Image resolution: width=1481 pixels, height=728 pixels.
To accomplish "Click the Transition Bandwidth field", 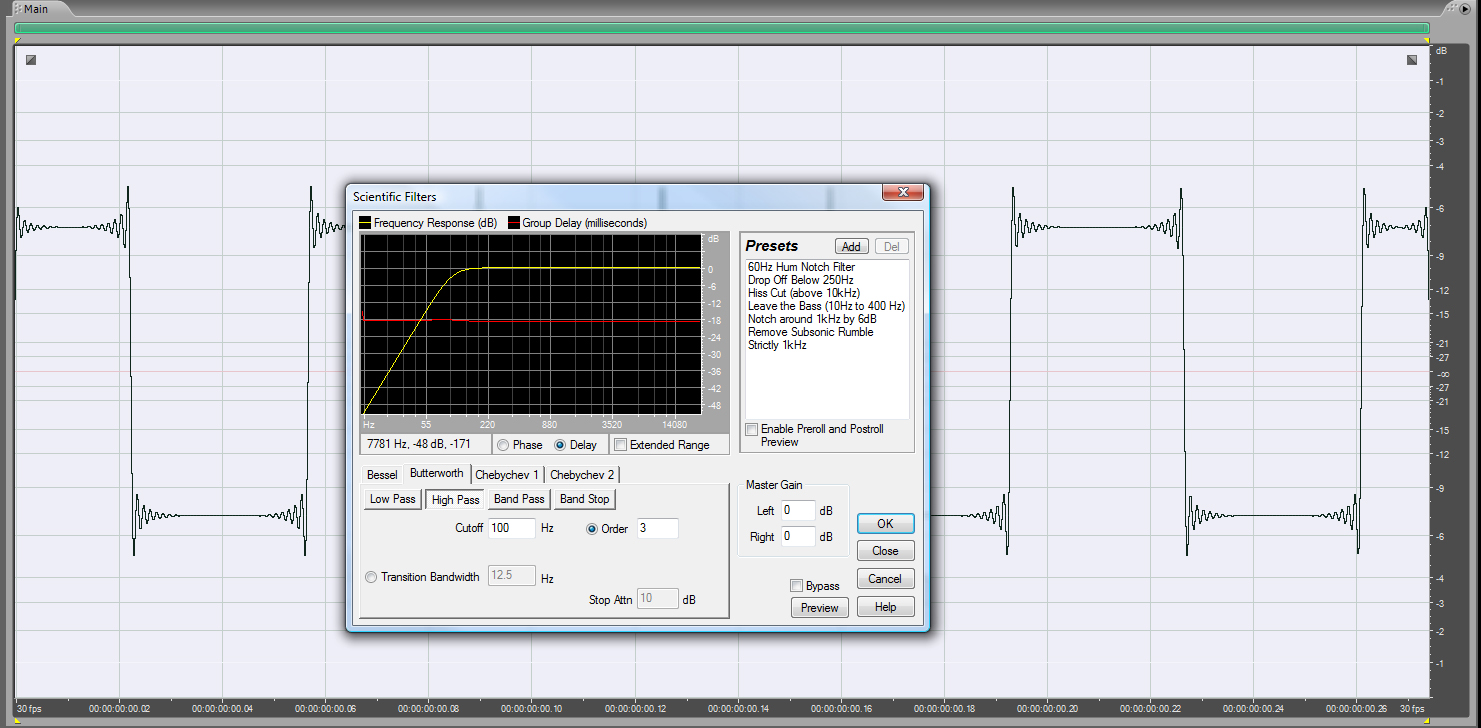I will point(512,576).
